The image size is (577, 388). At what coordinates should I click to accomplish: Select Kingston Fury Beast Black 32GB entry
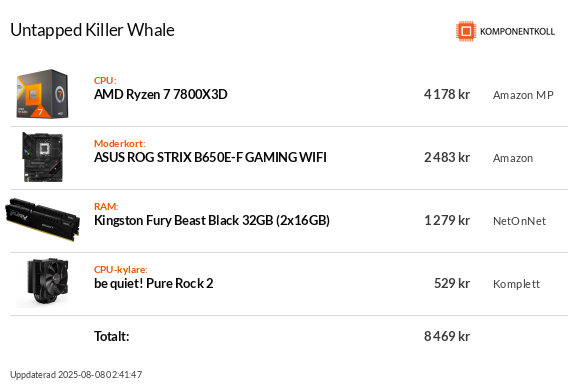[212, 221]
